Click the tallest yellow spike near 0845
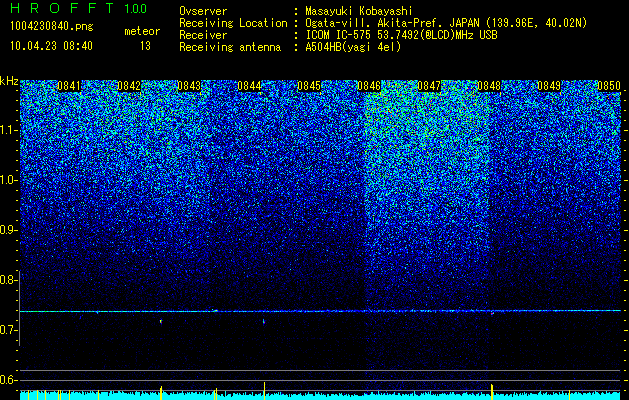The image size is (629, 400). coord(264,391)
